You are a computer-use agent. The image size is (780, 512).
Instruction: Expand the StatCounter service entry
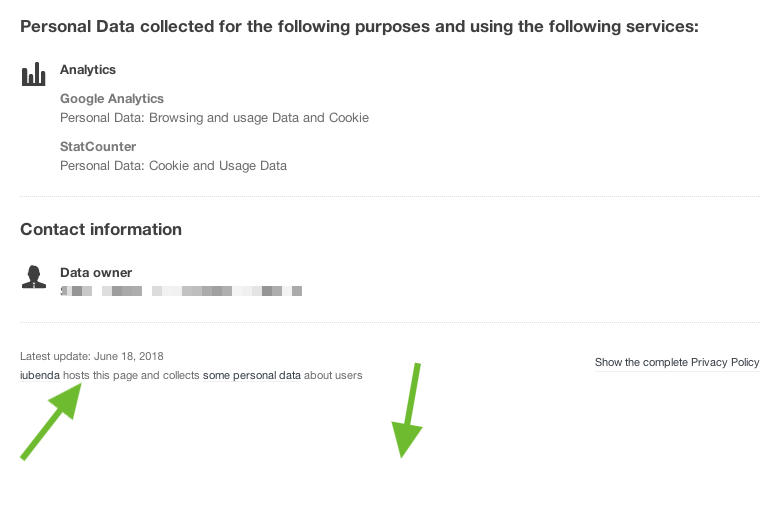pos(98,147)
